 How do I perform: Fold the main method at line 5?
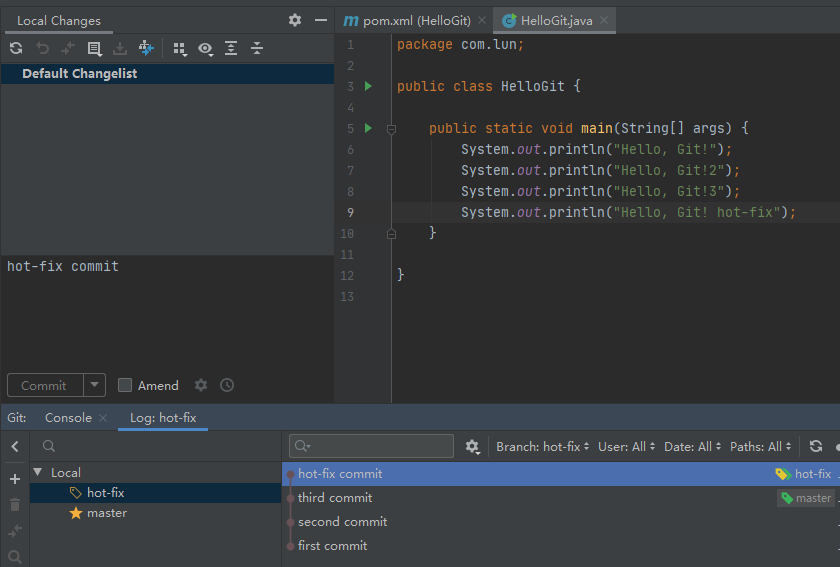pos(392,129)
